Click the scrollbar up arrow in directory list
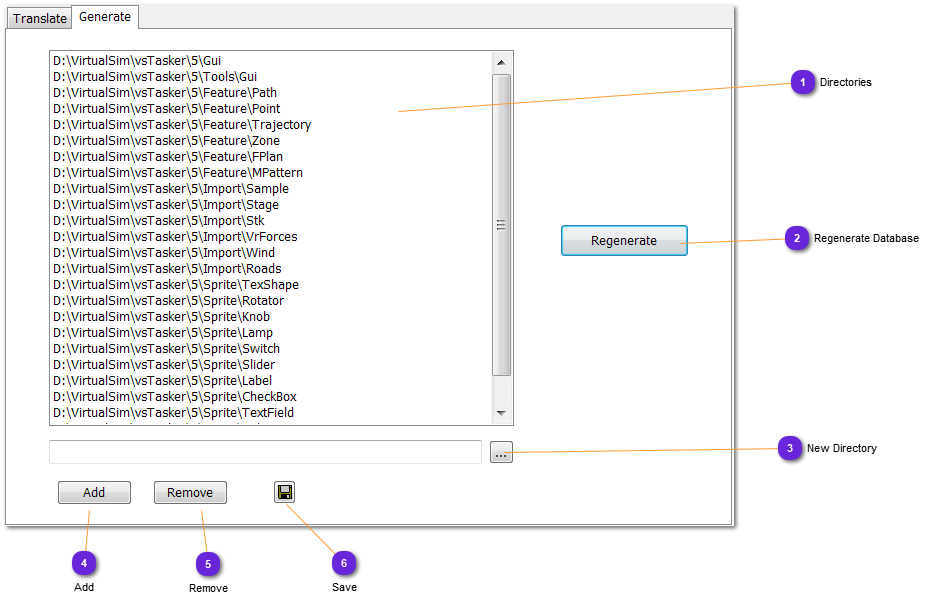The height and width of the screenshot is (611, 935). pos(502,62)
